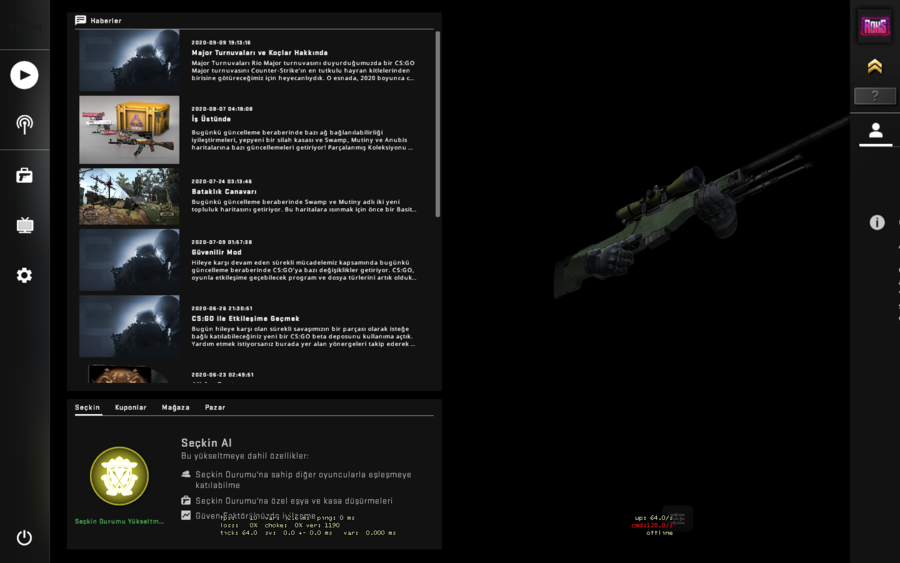The width and height of the screenshot is (900, 563).
Task: Open the broadcast antenna icon
Action: tap(24, 125)
